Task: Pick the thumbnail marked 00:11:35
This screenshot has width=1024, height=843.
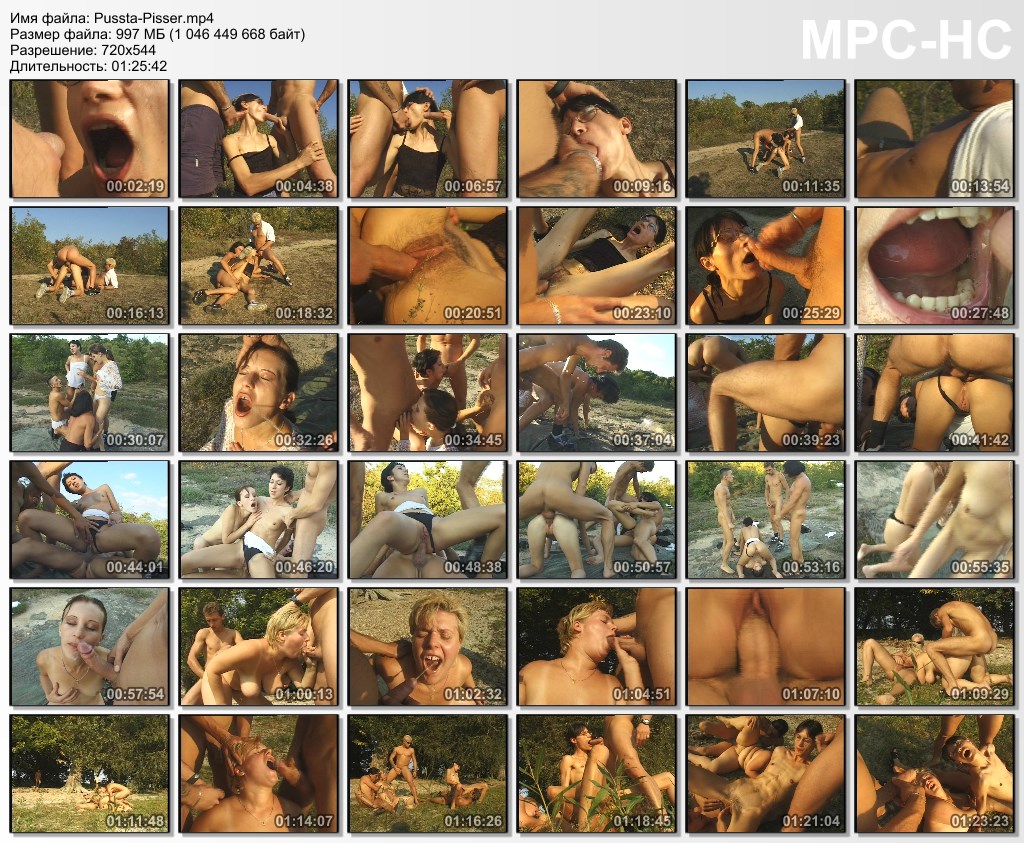Action: click(x=765, y=138)
